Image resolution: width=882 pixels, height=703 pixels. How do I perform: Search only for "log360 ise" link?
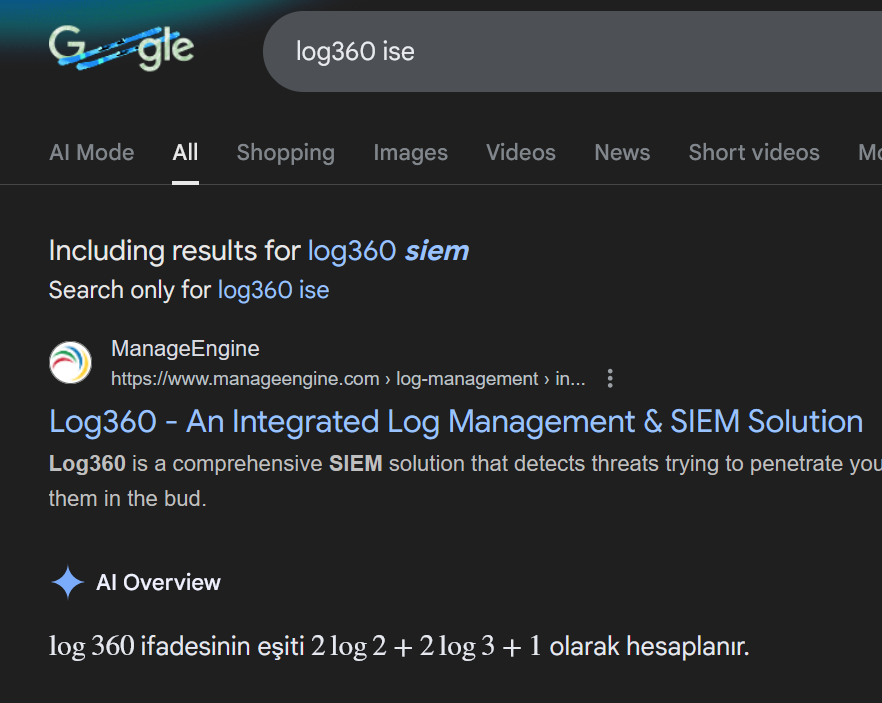pyautogui.click(x=273, y=291)
